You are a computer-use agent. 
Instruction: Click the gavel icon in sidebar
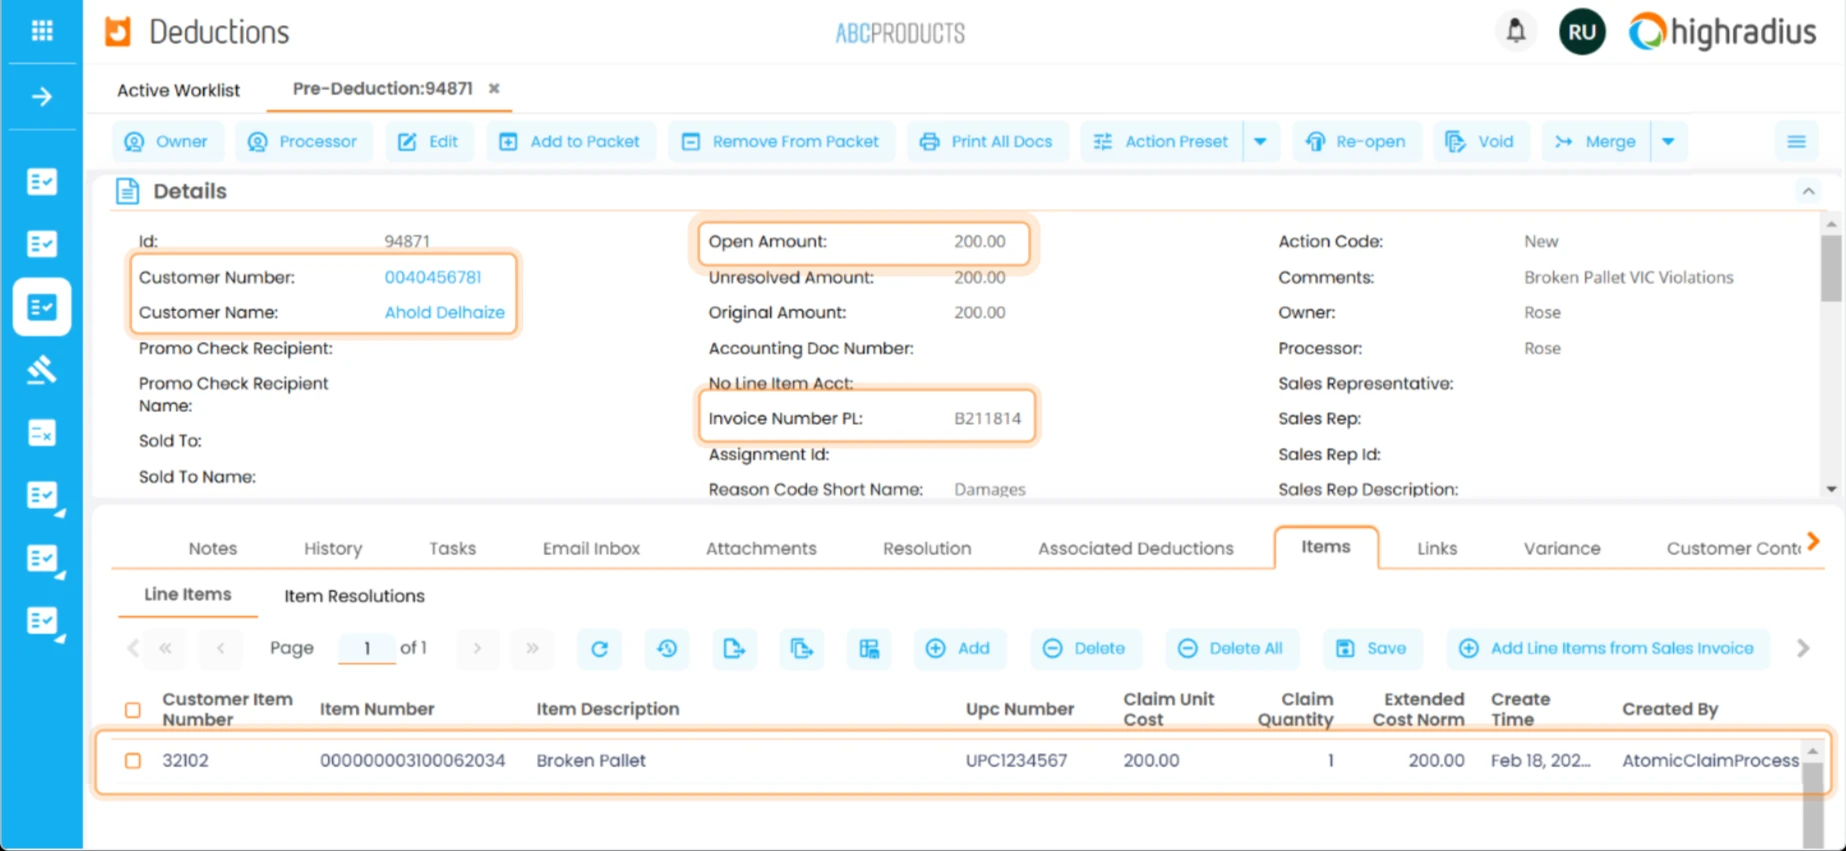click(x=42, y=370)
